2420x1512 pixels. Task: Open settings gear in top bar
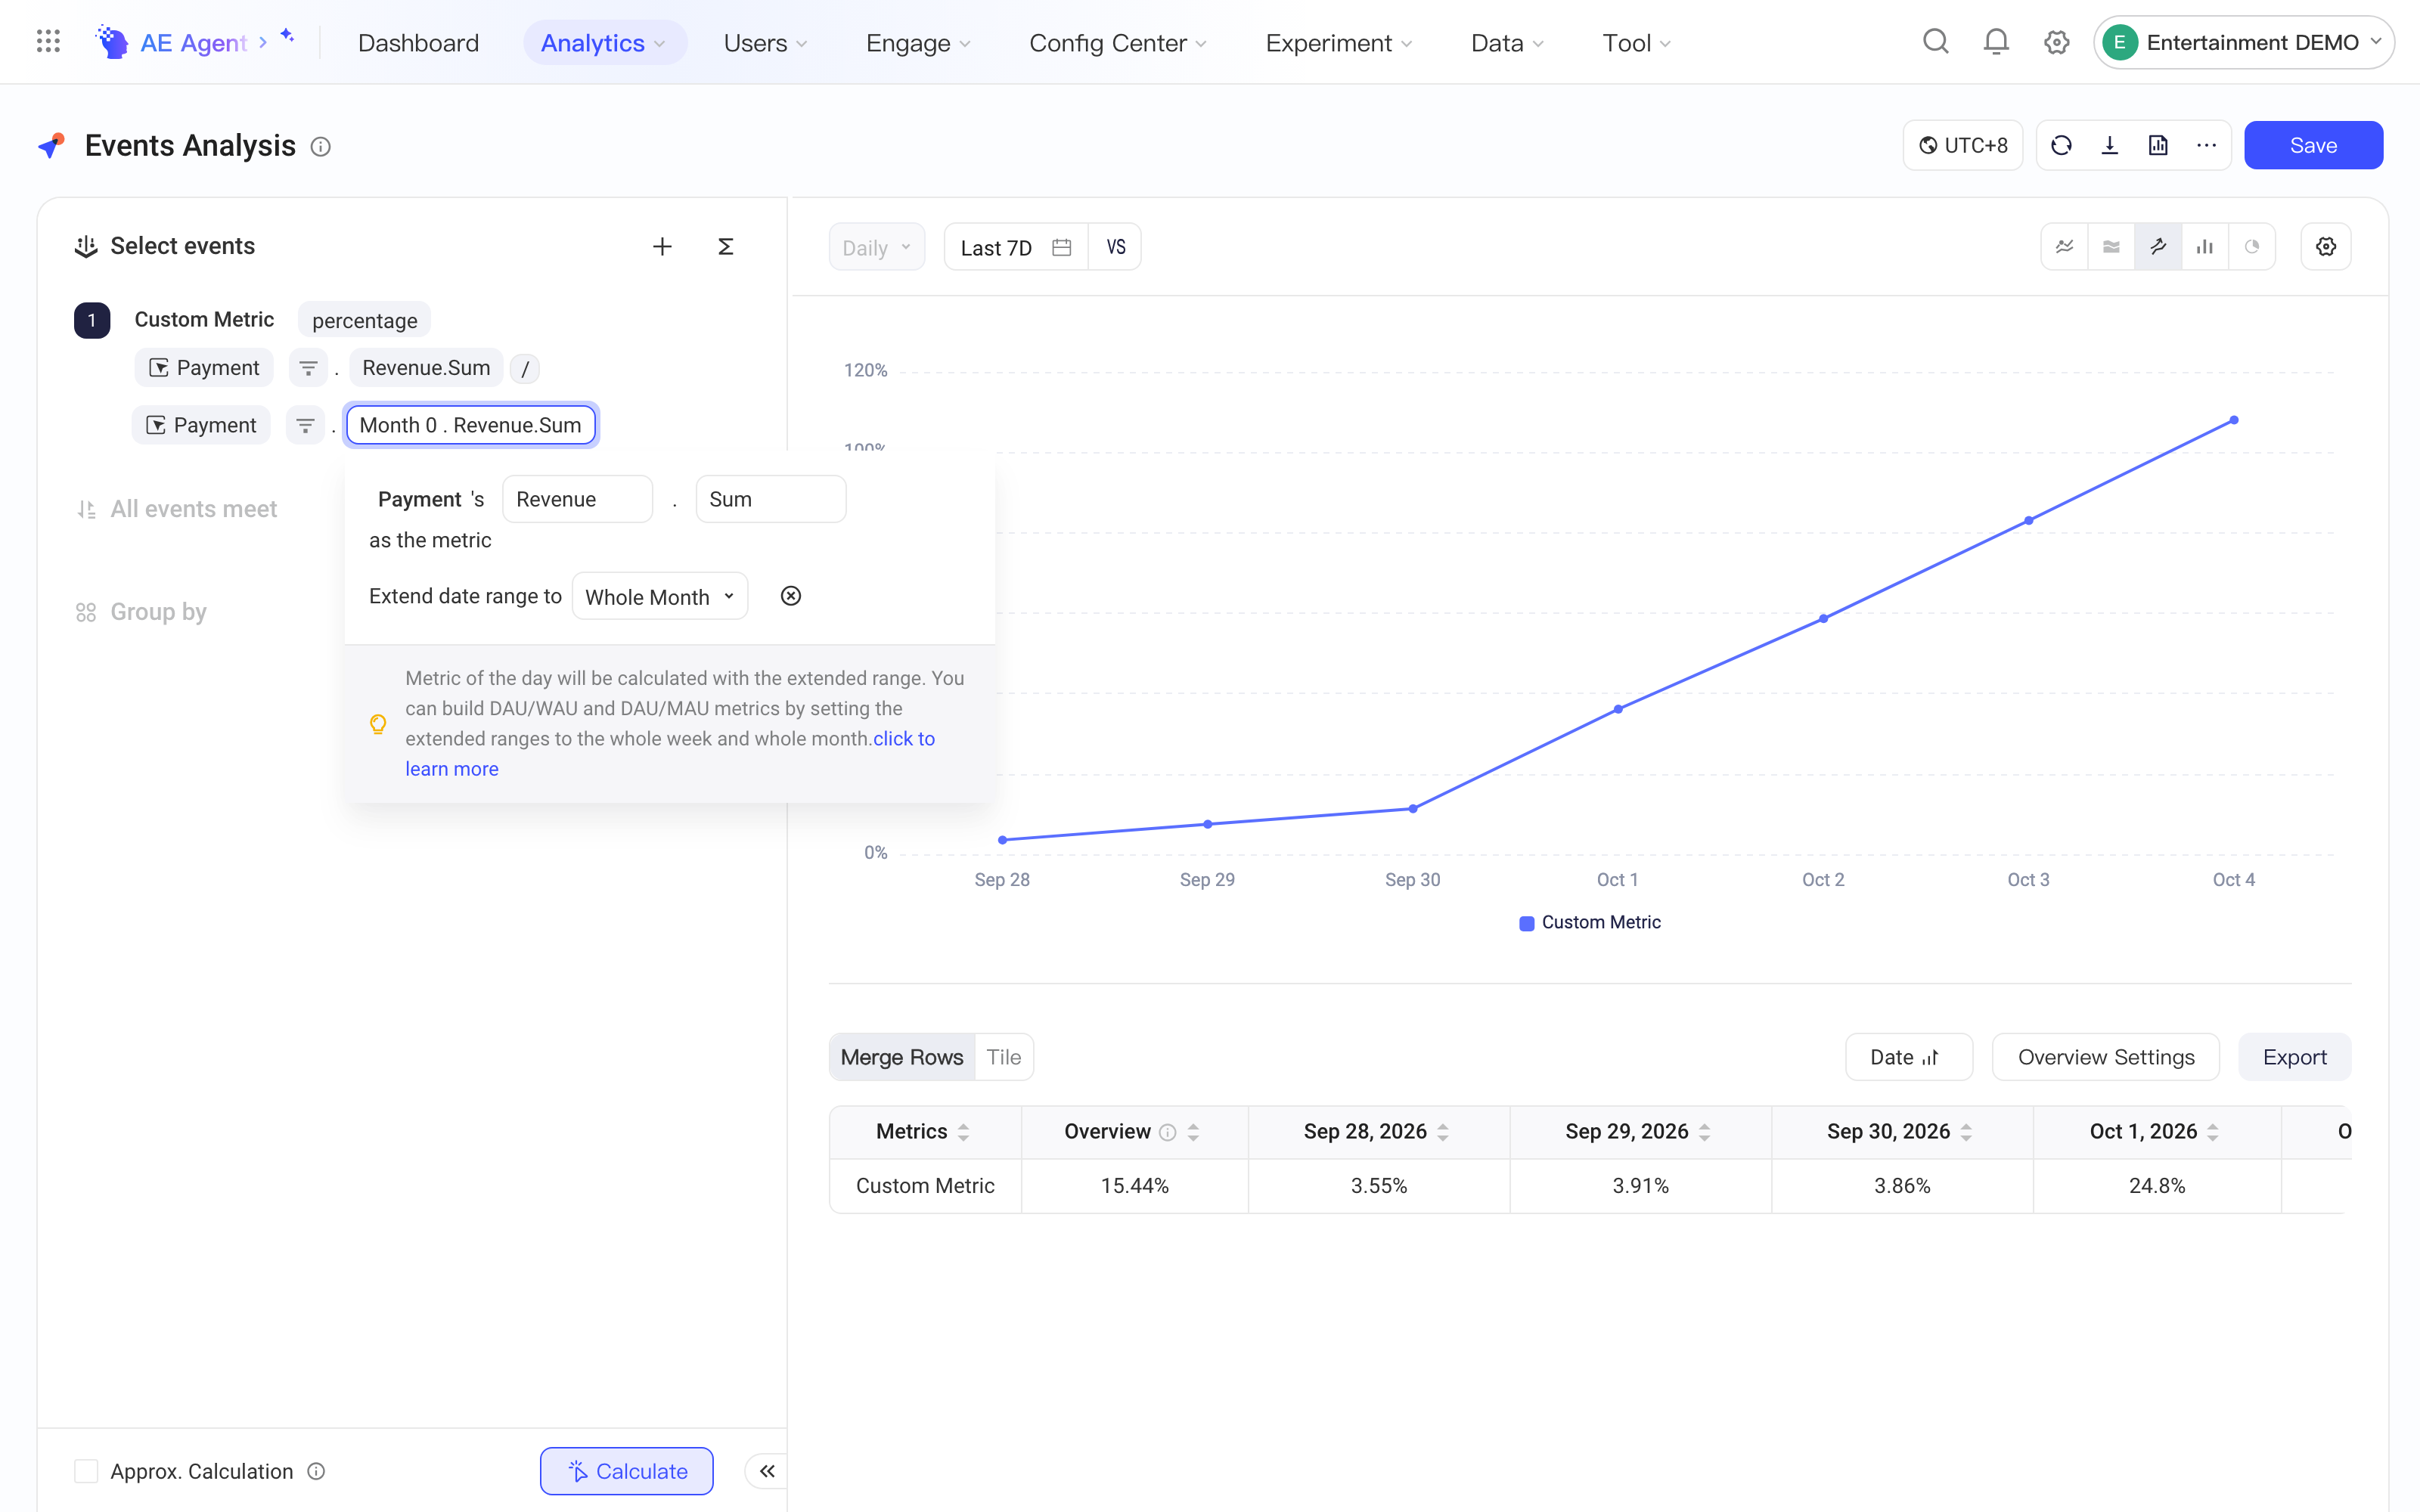2056,42
